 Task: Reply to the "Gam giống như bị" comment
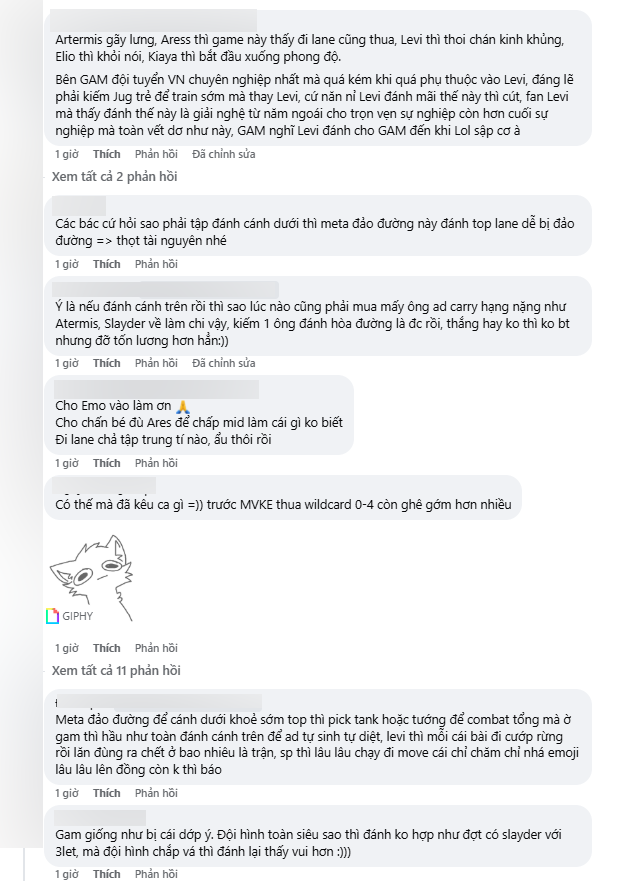coord(156,874)
